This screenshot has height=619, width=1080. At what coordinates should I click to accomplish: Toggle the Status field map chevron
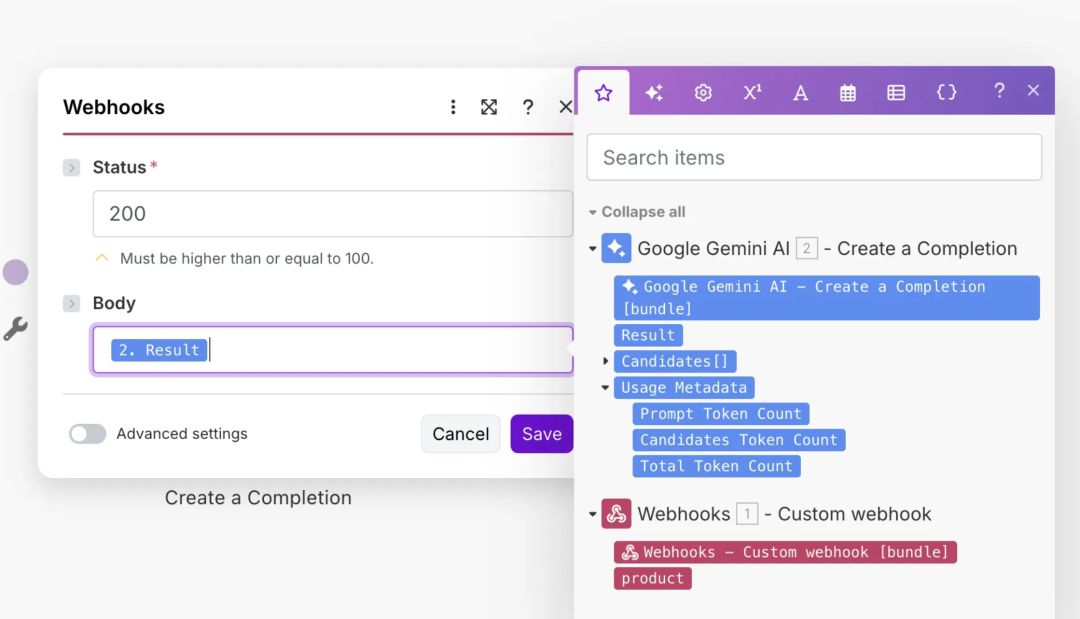[x=71, y=168]
